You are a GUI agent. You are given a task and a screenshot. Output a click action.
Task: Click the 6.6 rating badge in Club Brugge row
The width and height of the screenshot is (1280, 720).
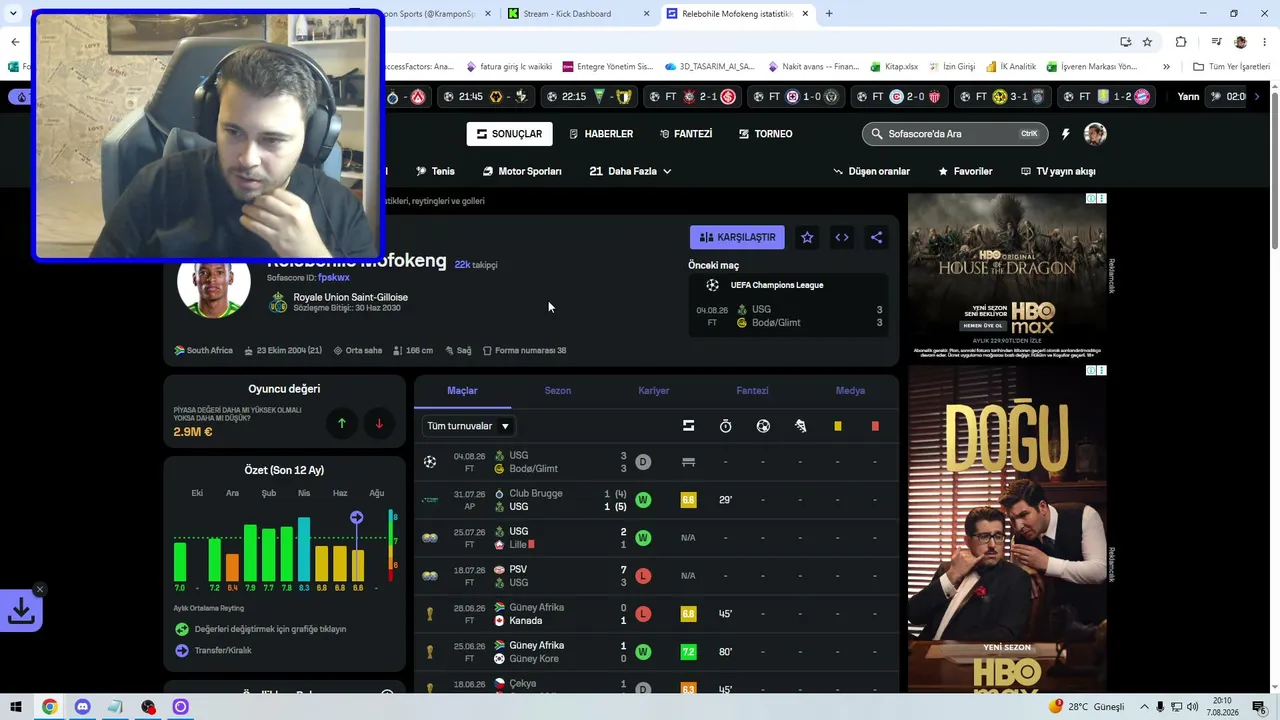[688, 500]
